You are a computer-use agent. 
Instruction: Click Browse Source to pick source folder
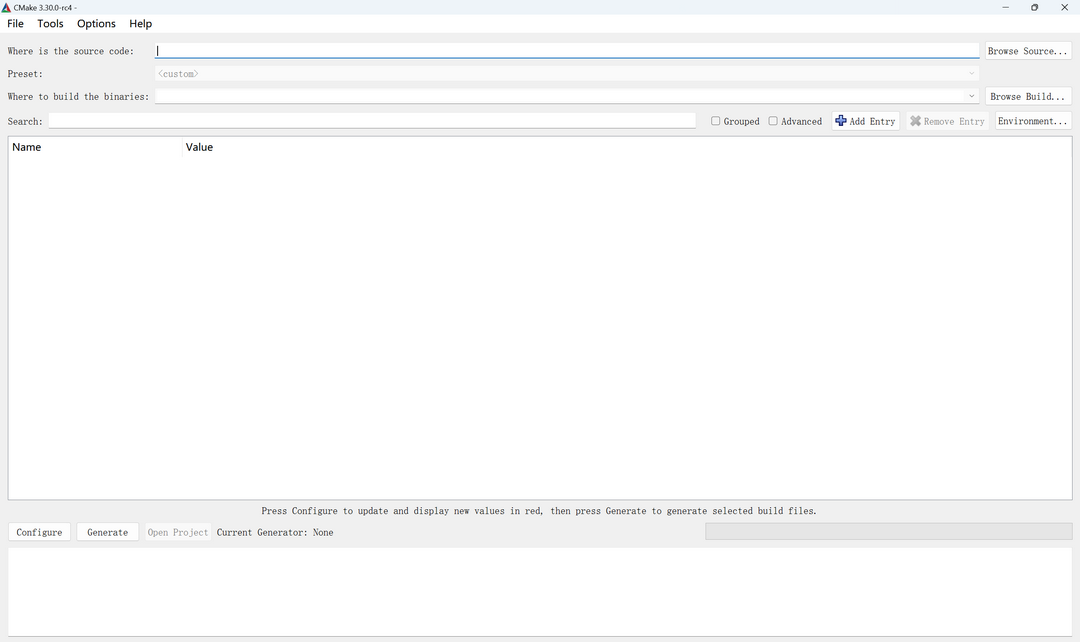tap(1028, 50)
